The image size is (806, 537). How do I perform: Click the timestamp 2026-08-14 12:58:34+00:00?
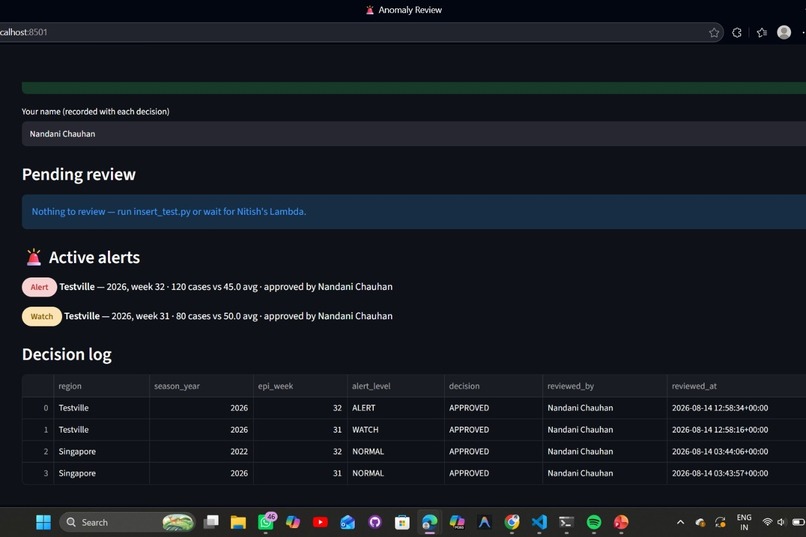736,408
